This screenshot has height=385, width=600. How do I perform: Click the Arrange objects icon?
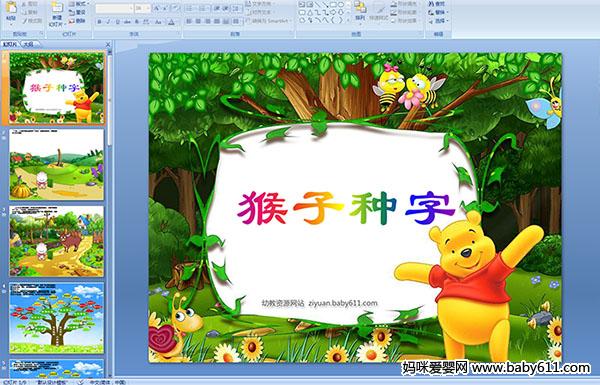click(360, 7)
